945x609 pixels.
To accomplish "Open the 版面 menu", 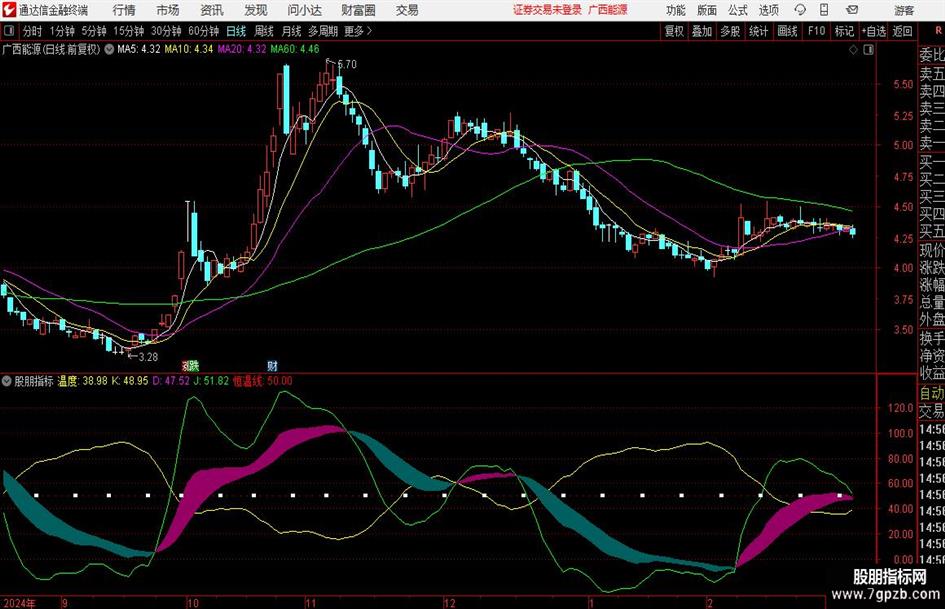I will (706, 10).
